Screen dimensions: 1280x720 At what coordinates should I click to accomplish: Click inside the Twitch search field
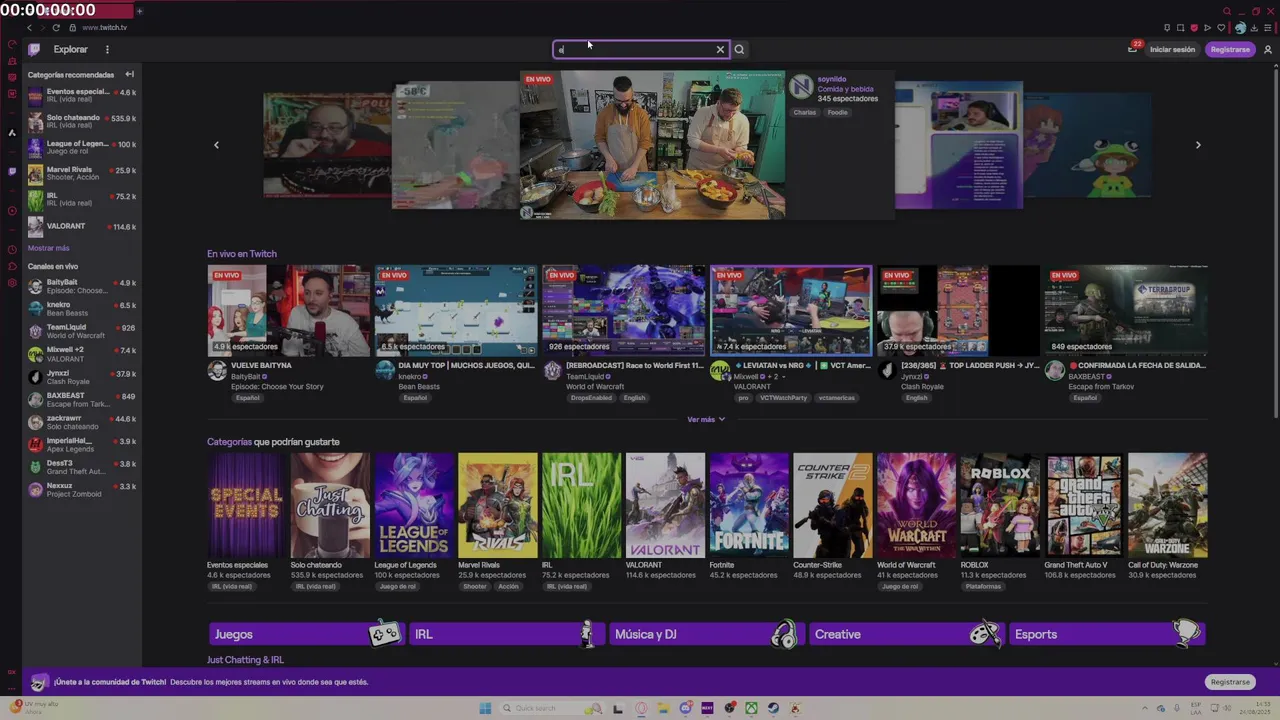pos(634,49)
